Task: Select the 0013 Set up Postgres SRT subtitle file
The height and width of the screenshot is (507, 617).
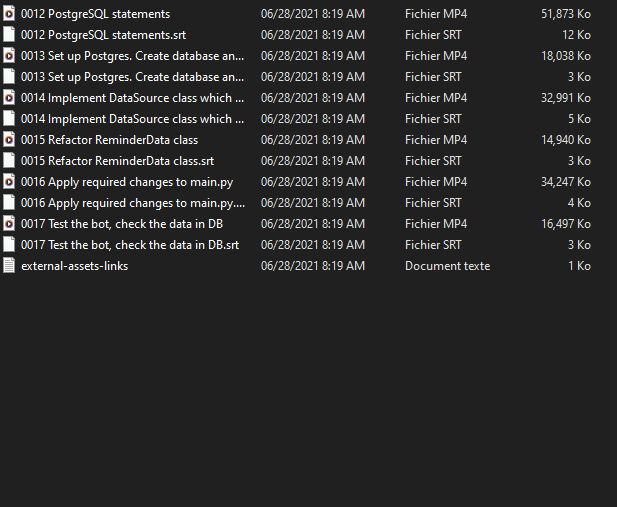Action: pyautogui.click(x=132, y=77)
